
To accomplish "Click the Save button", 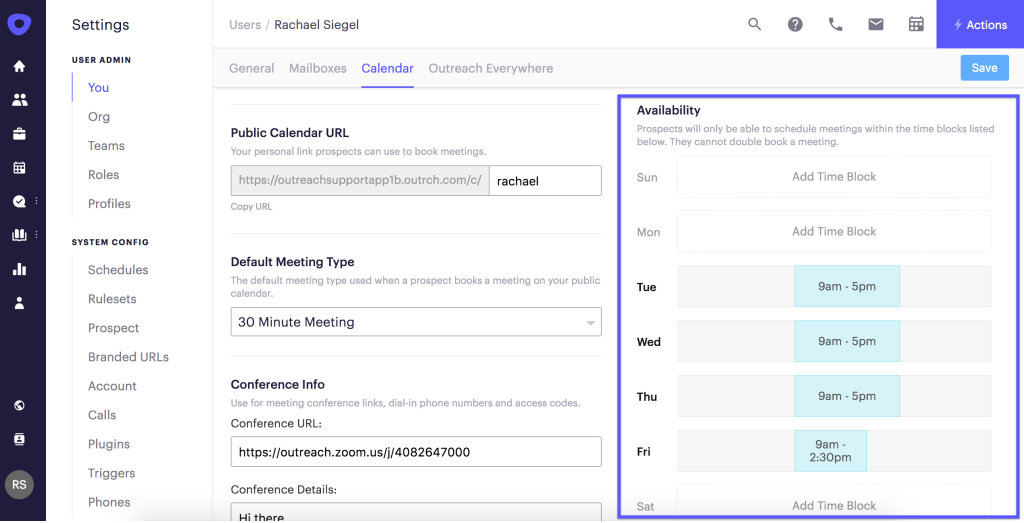I will (x=984, y=68).
